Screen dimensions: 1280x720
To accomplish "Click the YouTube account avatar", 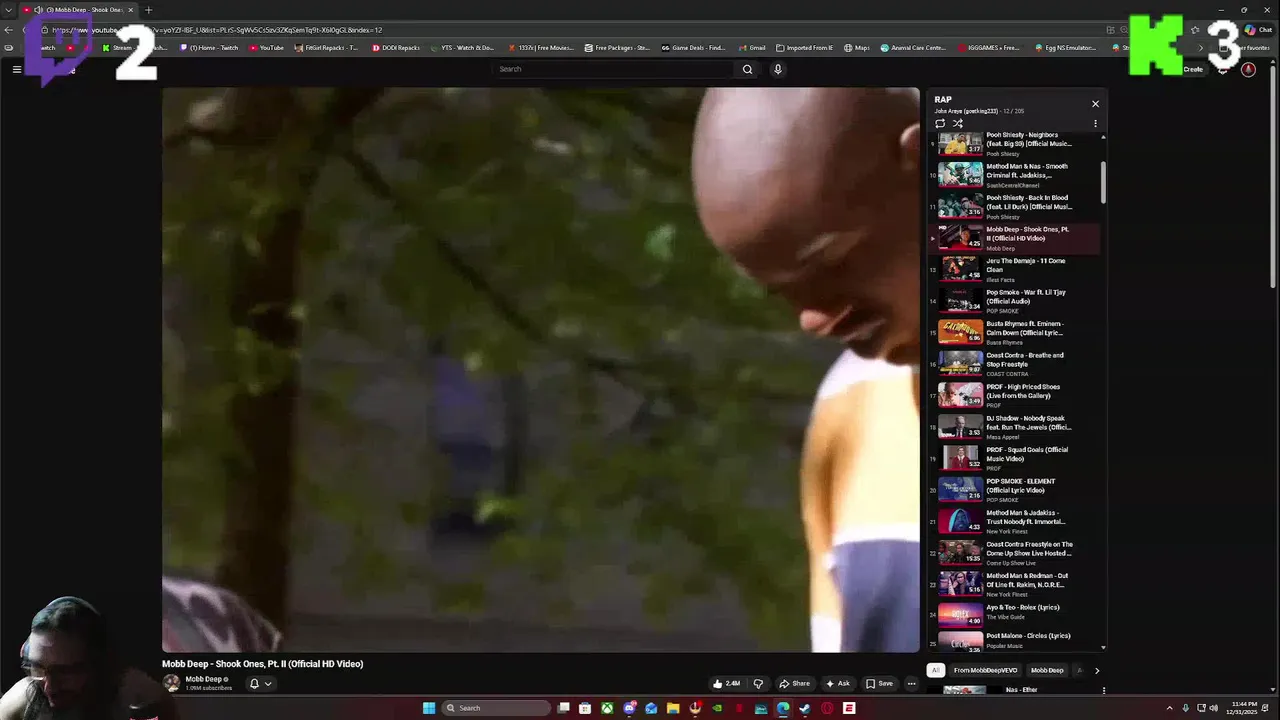I will point(1248,69).
